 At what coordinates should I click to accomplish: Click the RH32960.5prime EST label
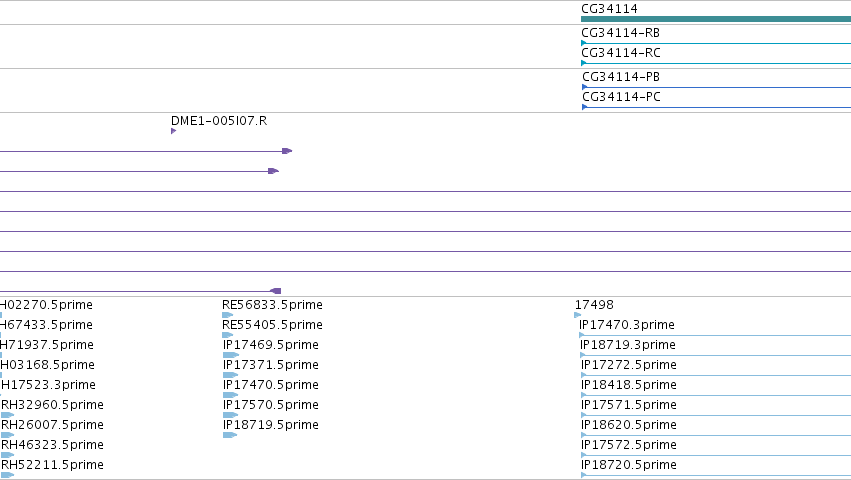click(x=52, y=405)
